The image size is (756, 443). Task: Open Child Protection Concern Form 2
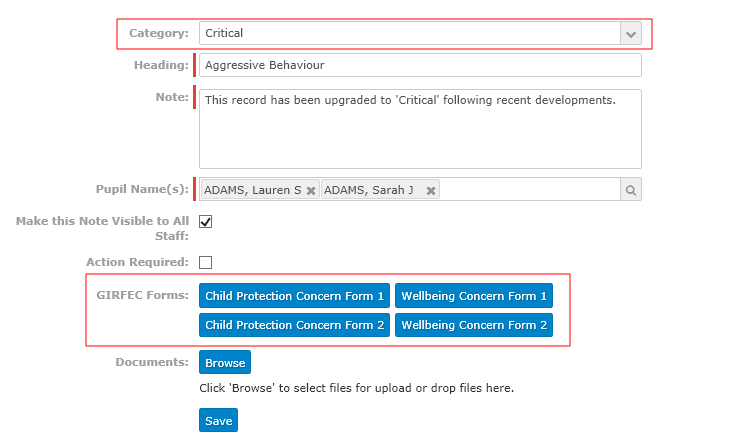(294, 325)
